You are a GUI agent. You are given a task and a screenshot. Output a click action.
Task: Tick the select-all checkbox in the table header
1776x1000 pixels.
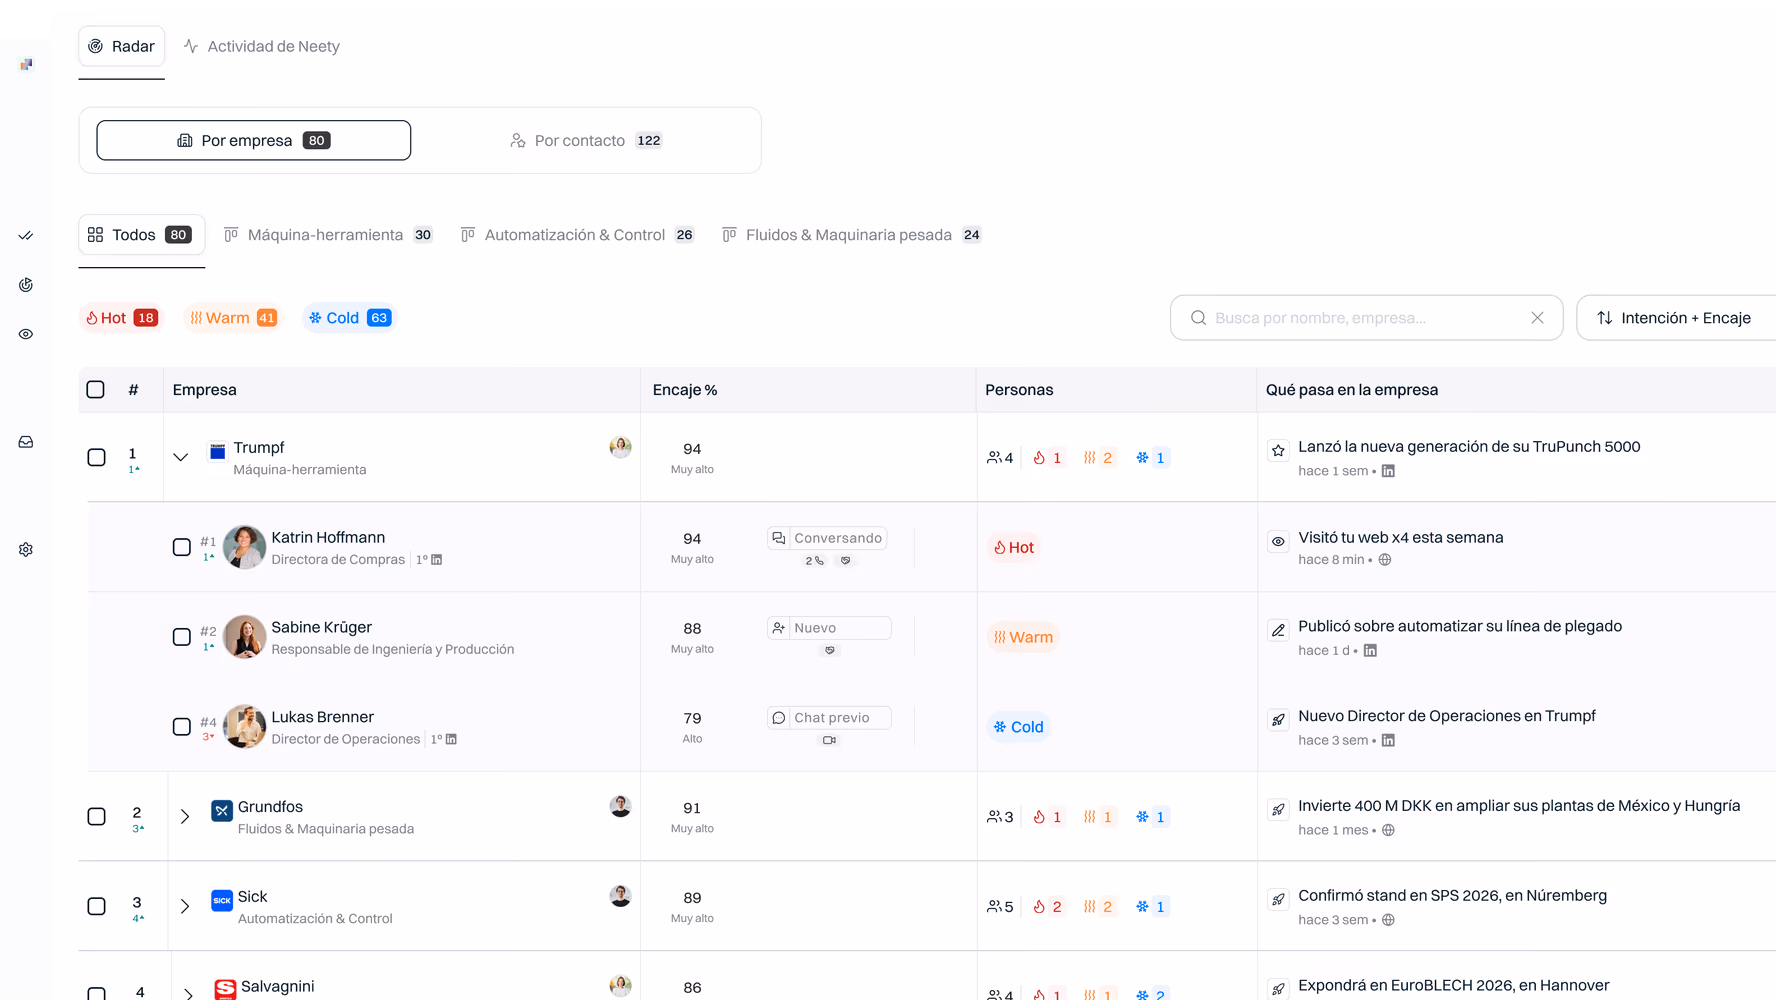[x=96, y=390]
